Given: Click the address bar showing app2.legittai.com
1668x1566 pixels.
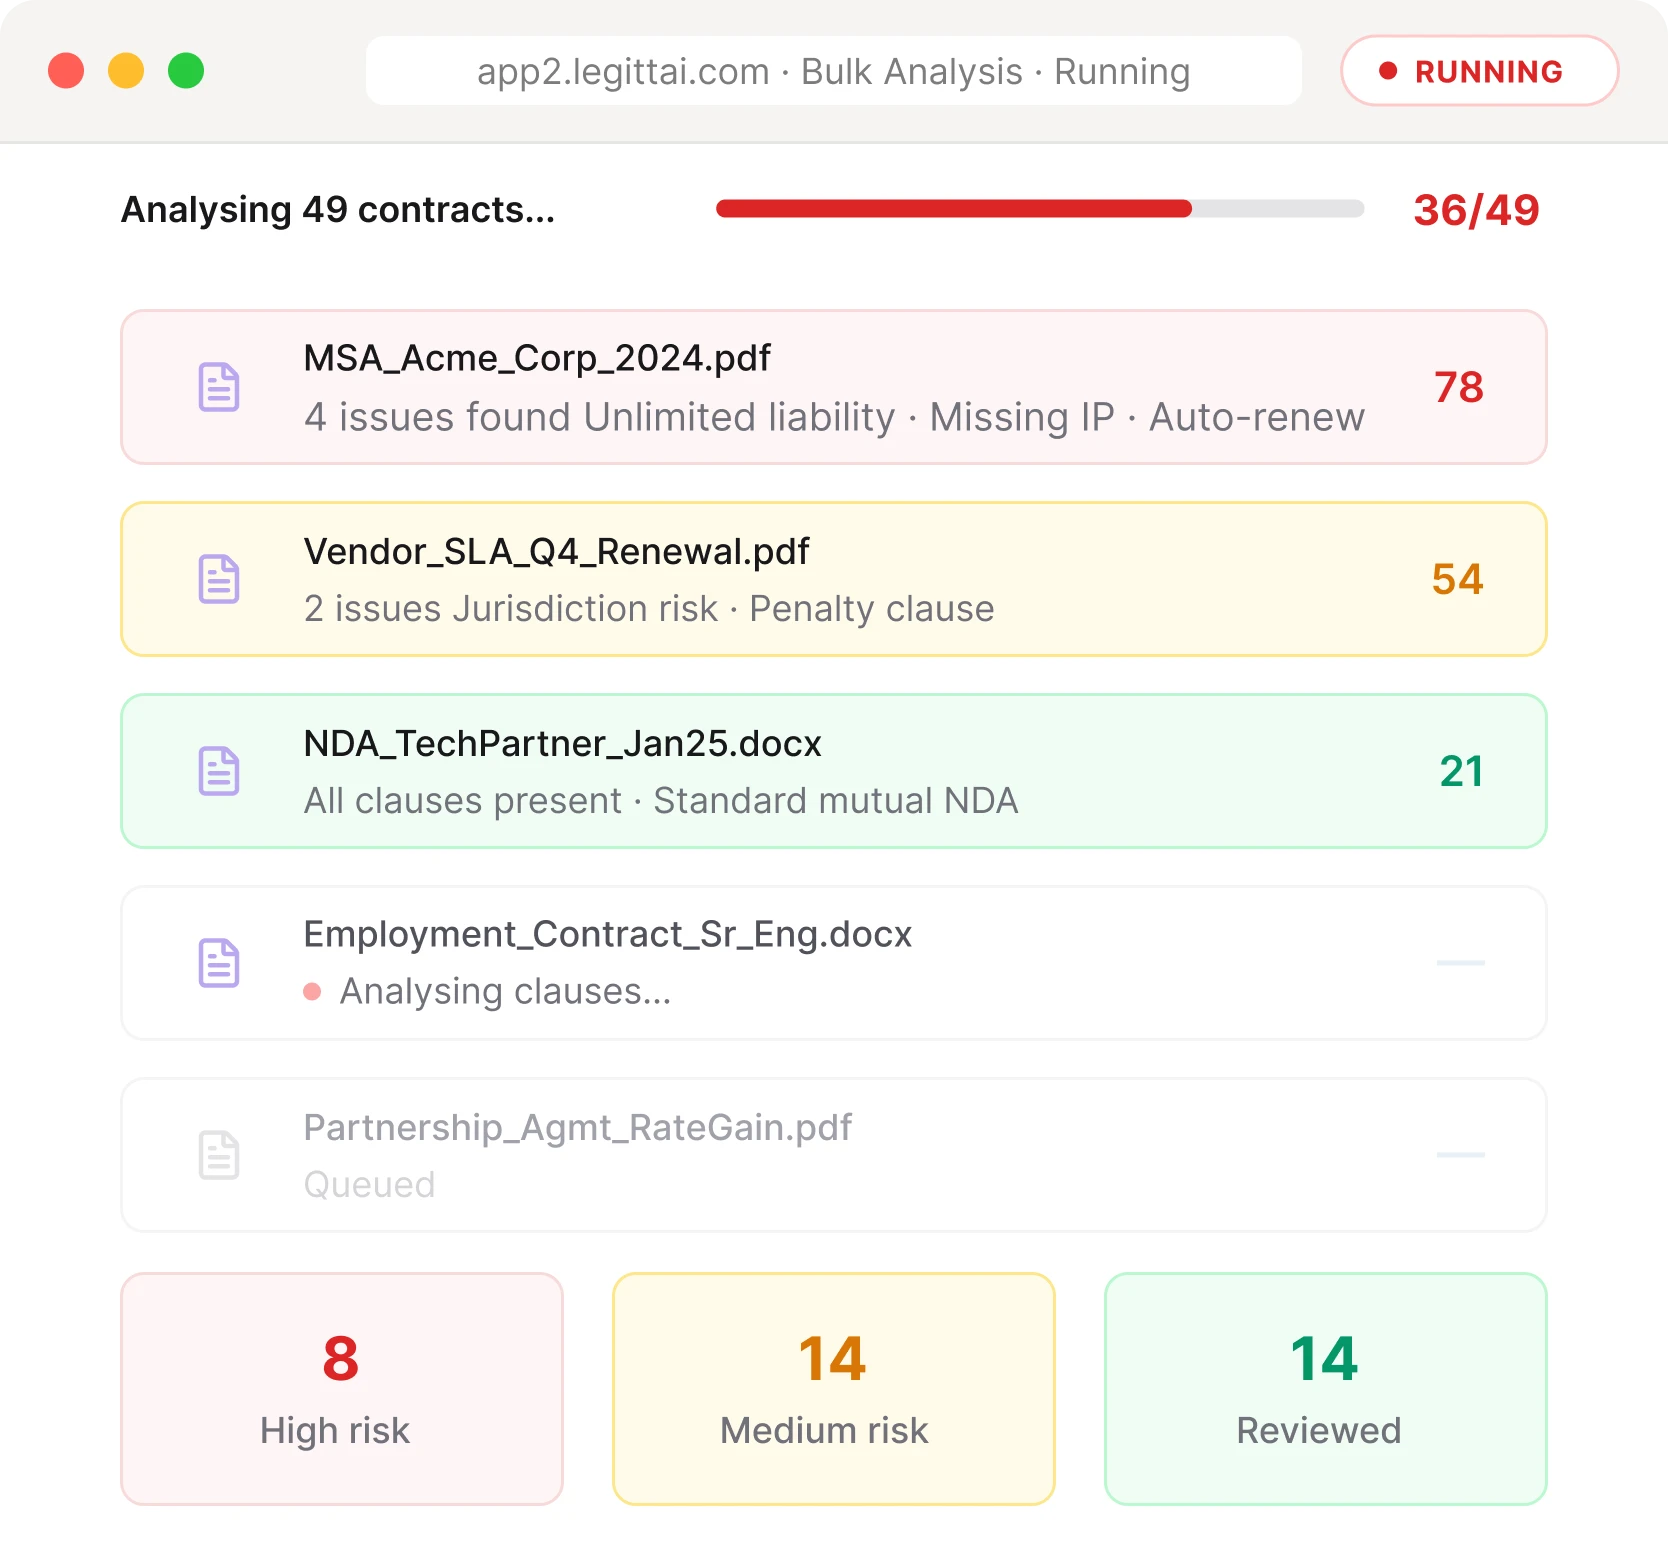Looking at the screenshot, I should pos(833,70).
